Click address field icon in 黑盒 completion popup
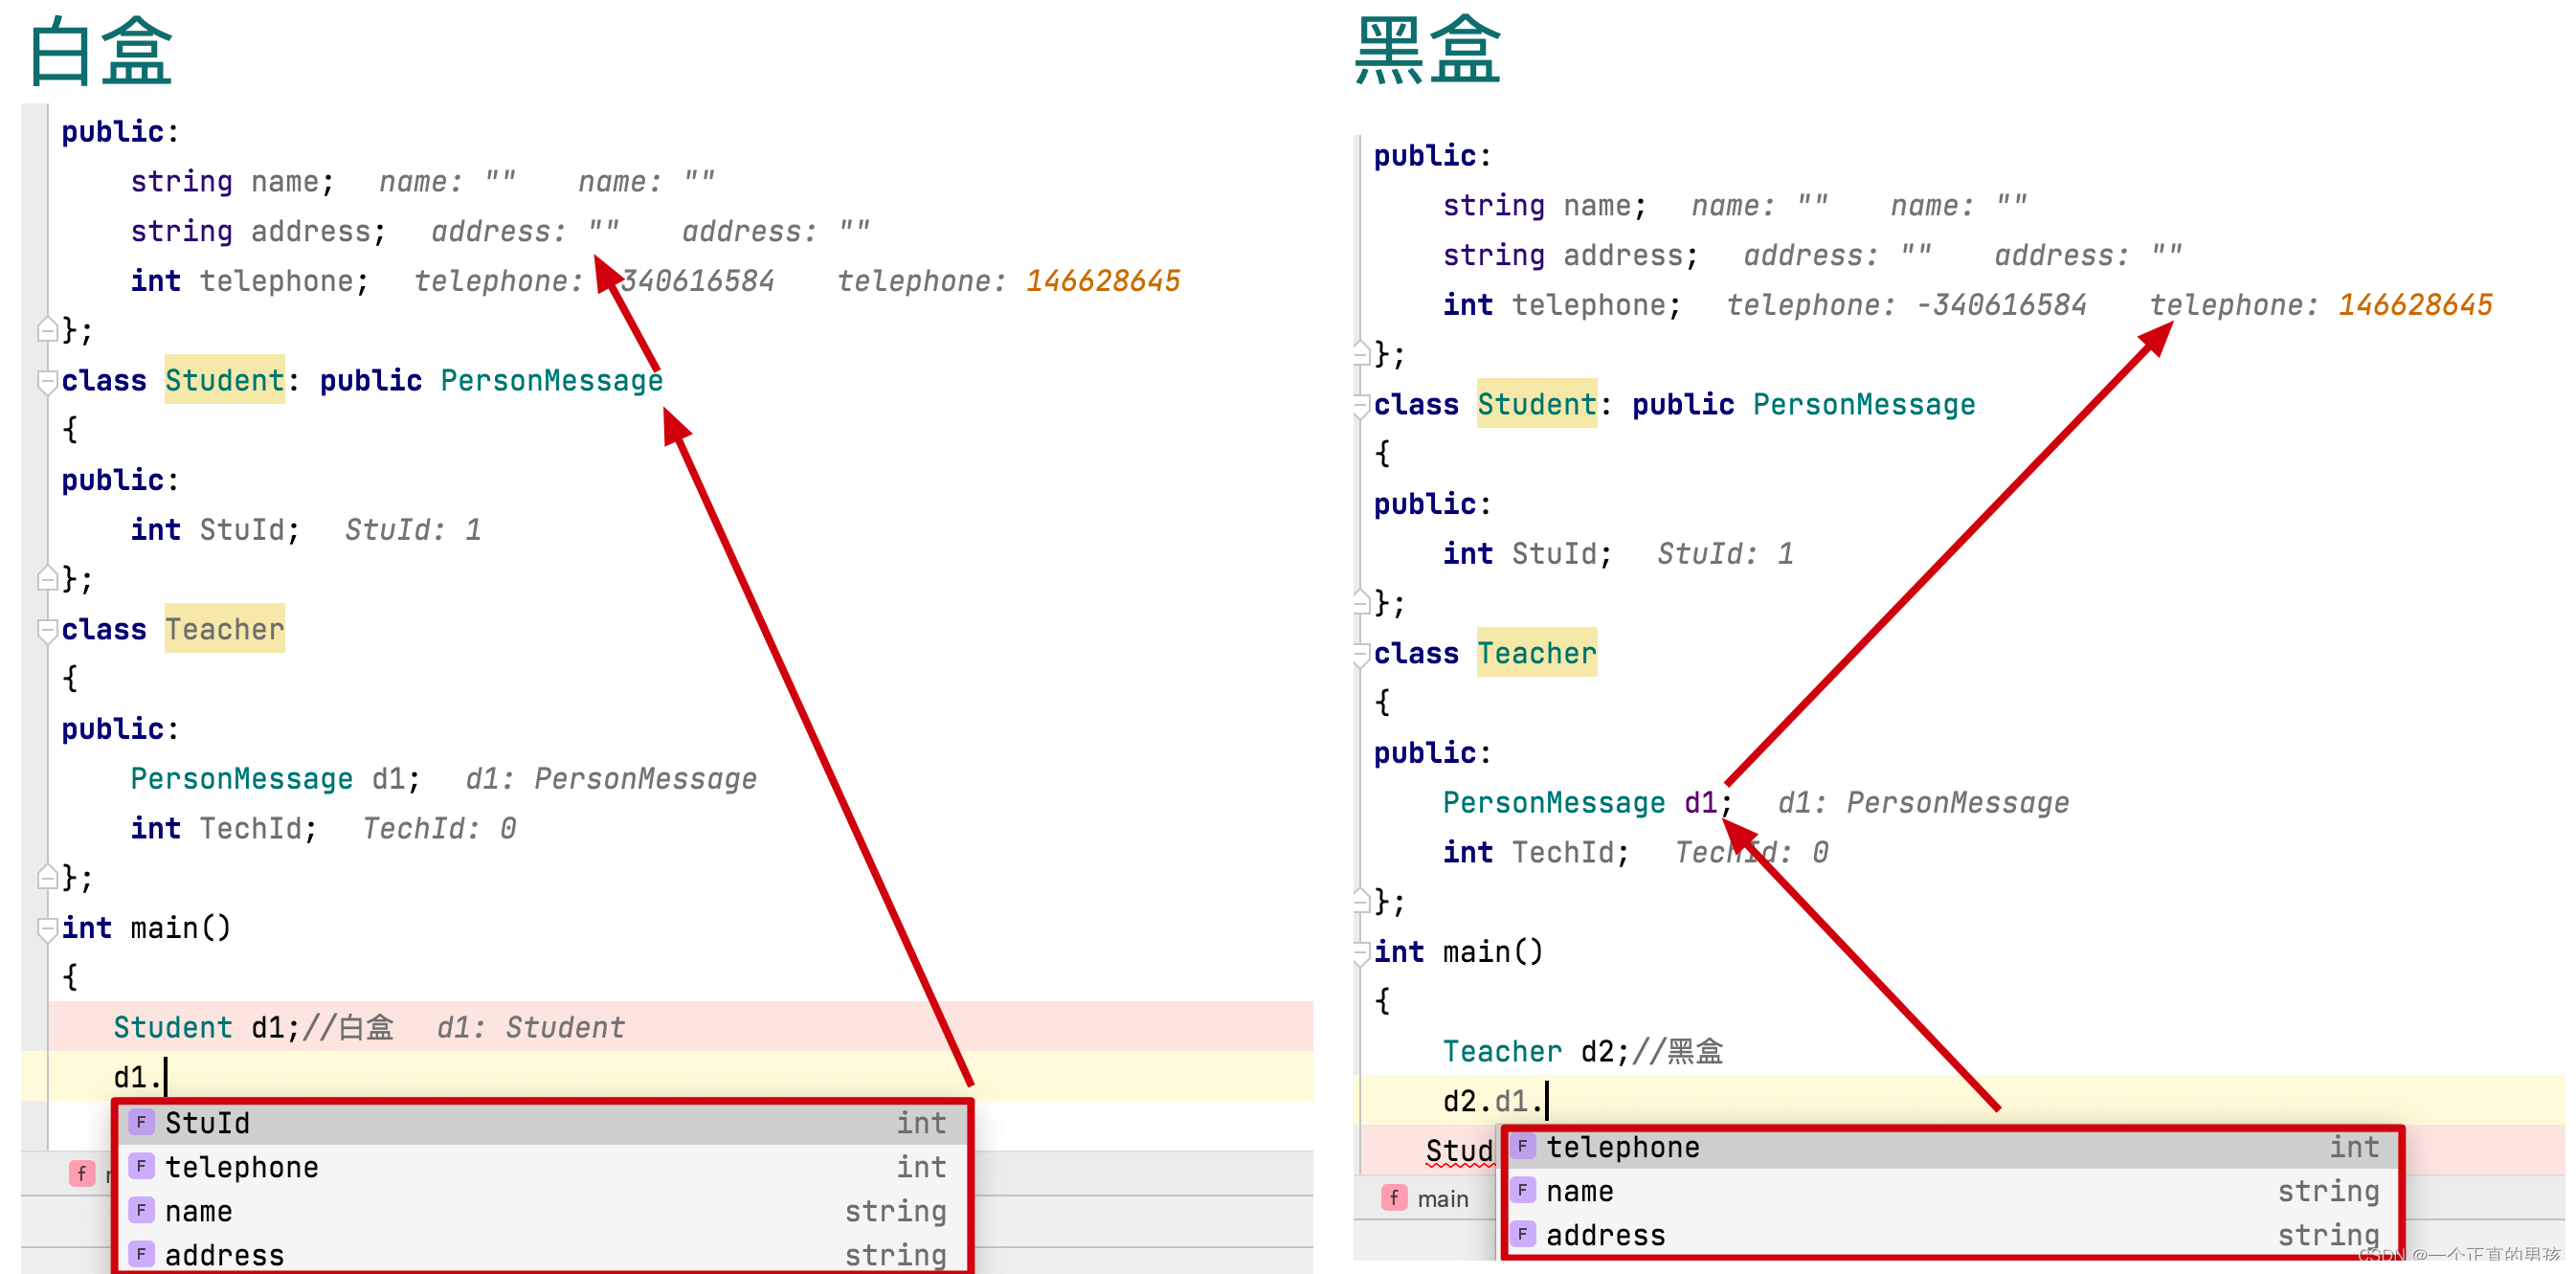This screenshot has width=2576, height=1274. click(1522, 1234)
